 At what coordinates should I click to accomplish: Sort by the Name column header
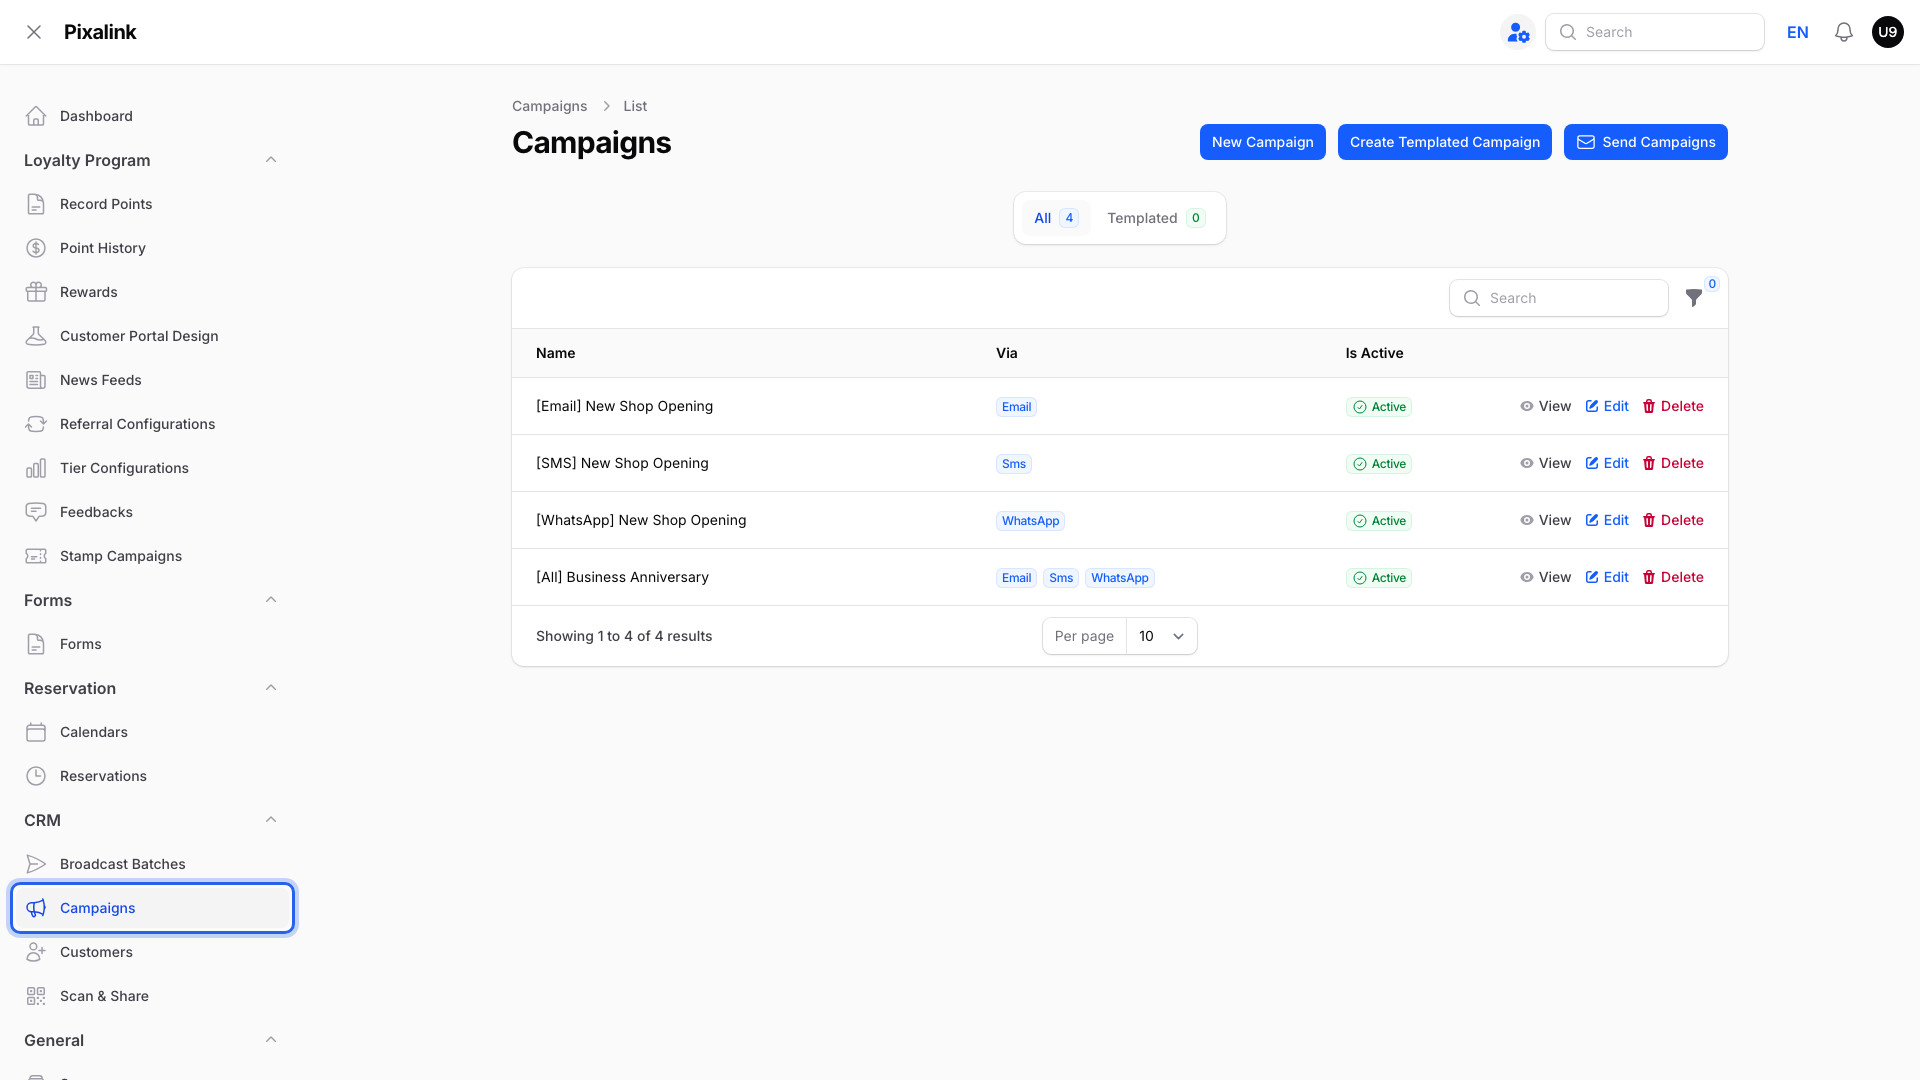pyautogui.click(x=555, y=353)
